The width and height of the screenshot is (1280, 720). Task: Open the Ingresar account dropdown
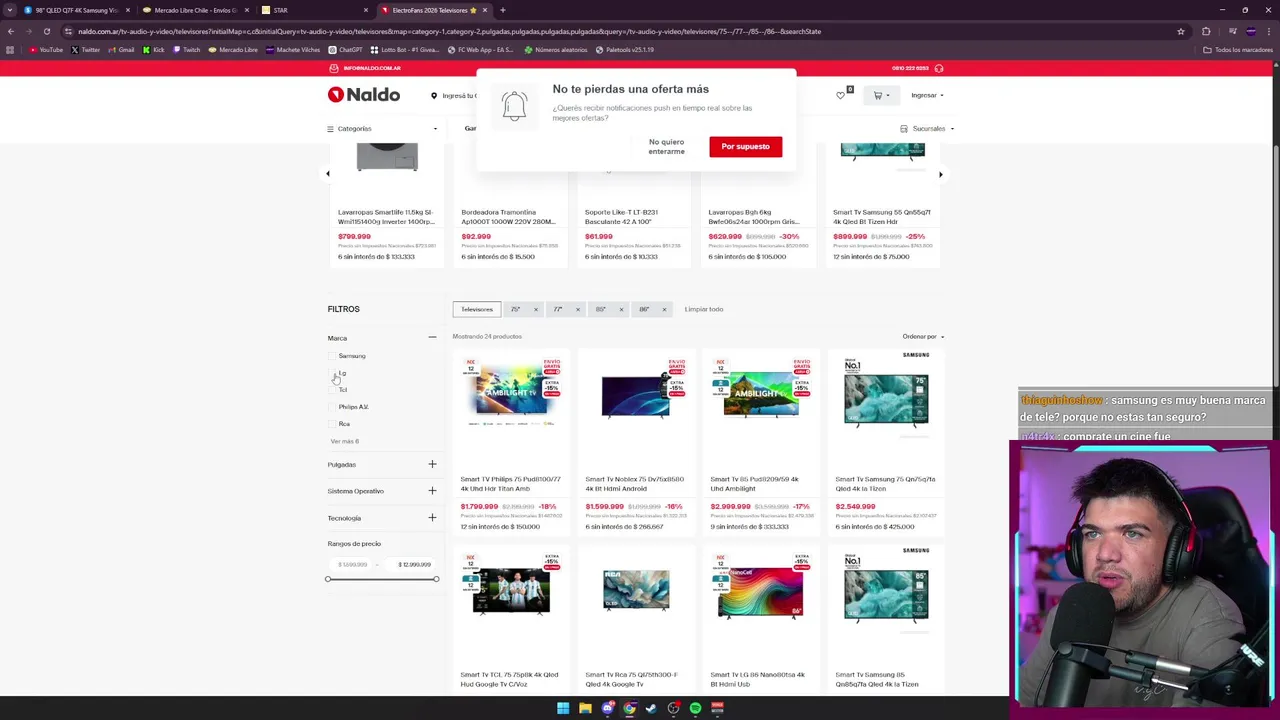[x=927, y=96]
